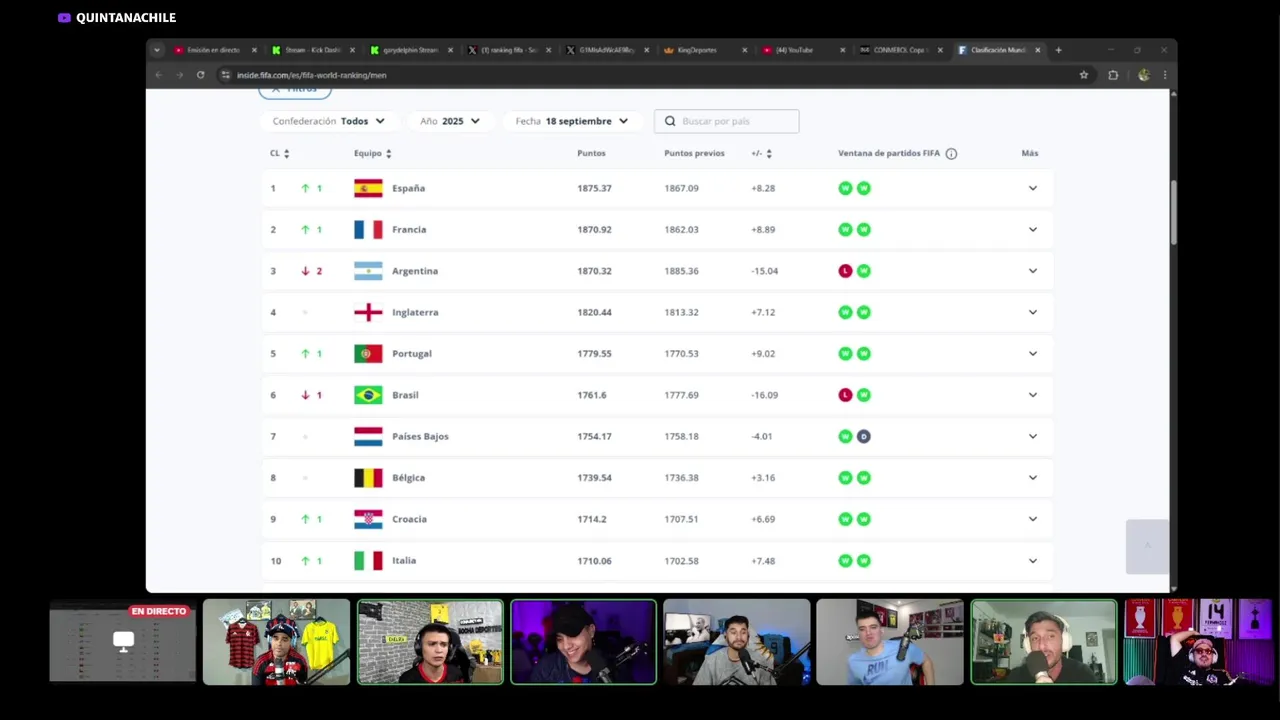This screenshot has height=720, width=1280.
Task: Open the Chrome three-dot menu
Action: (x=1164, y=75)
